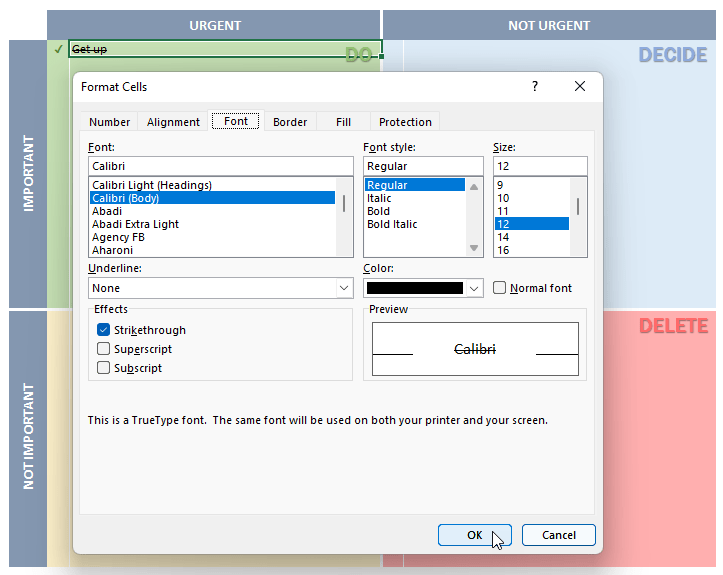Open the Protection tab

tap(405, 122)
